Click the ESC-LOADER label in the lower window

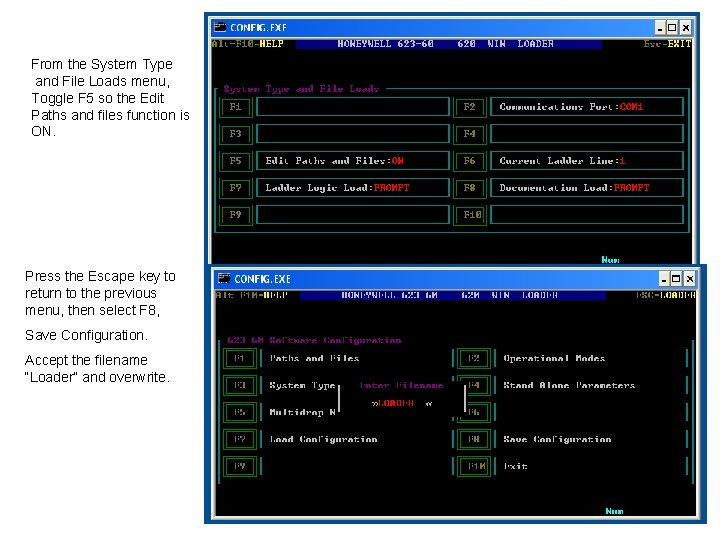666,295
